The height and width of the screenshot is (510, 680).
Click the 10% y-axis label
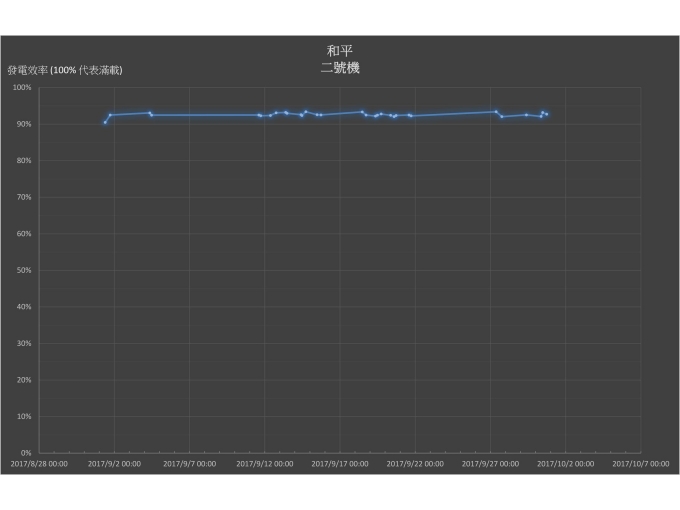click(24, 416)
